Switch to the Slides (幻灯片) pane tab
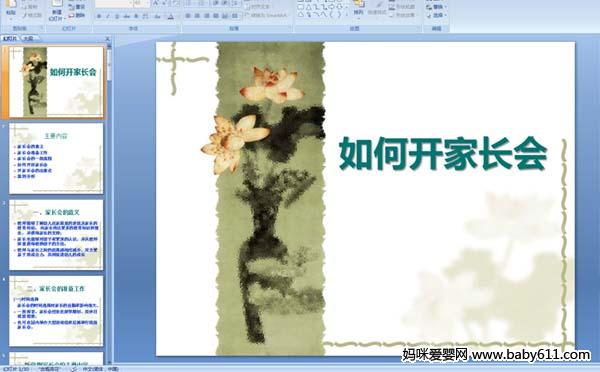The width and height of the screenshot is (600, 372). pos(10,38)
